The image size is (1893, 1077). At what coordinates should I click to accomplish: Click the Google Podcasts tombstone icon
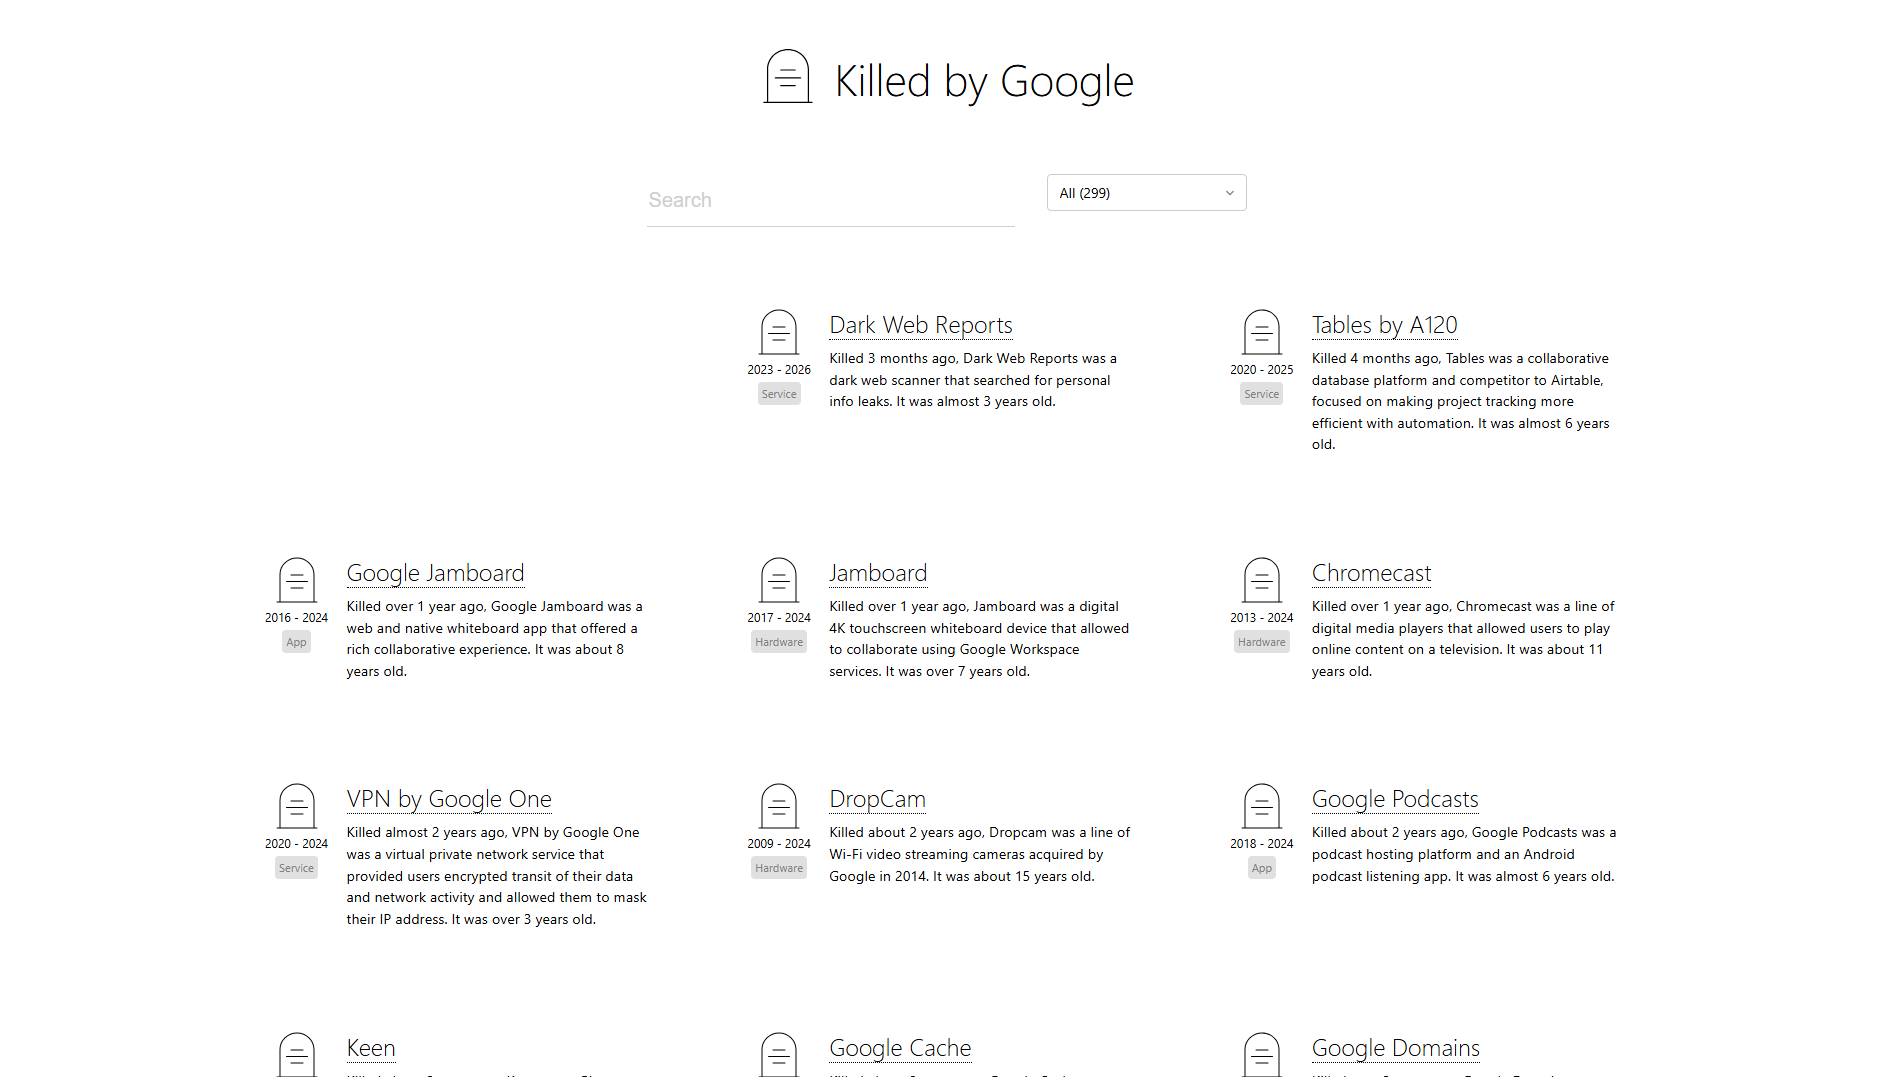coord(1261,806)
